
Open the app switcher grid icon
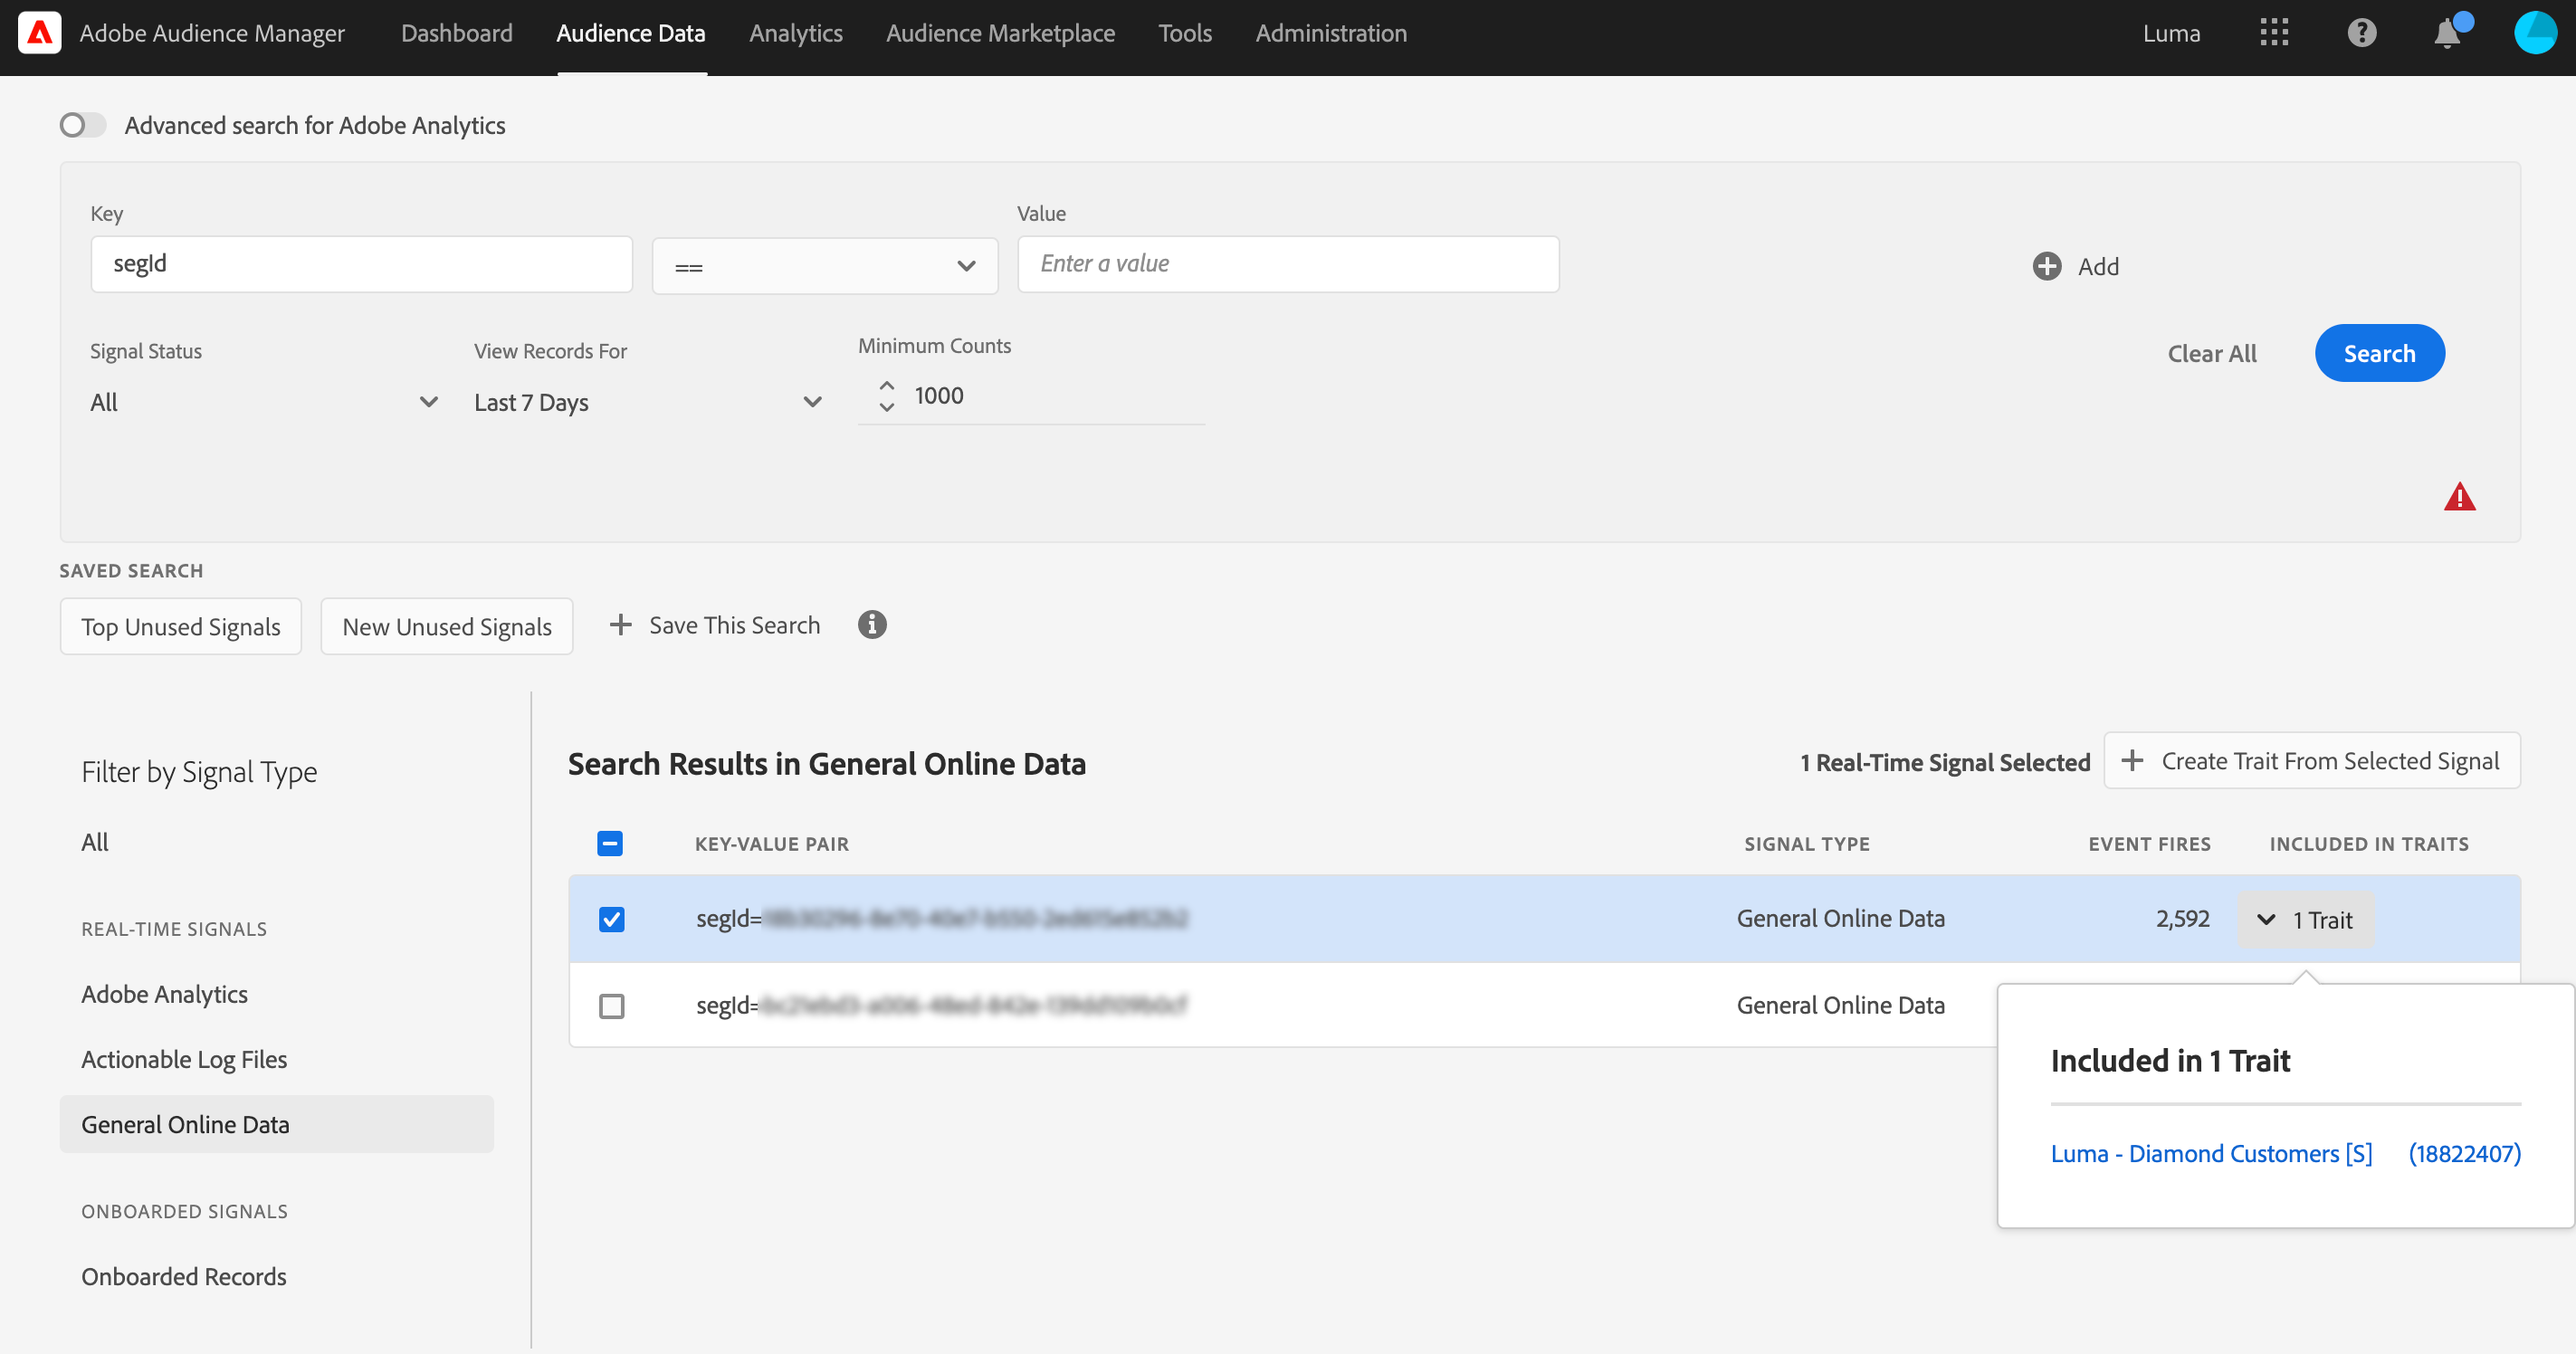pyautogui.click(x=2274, y=33)
